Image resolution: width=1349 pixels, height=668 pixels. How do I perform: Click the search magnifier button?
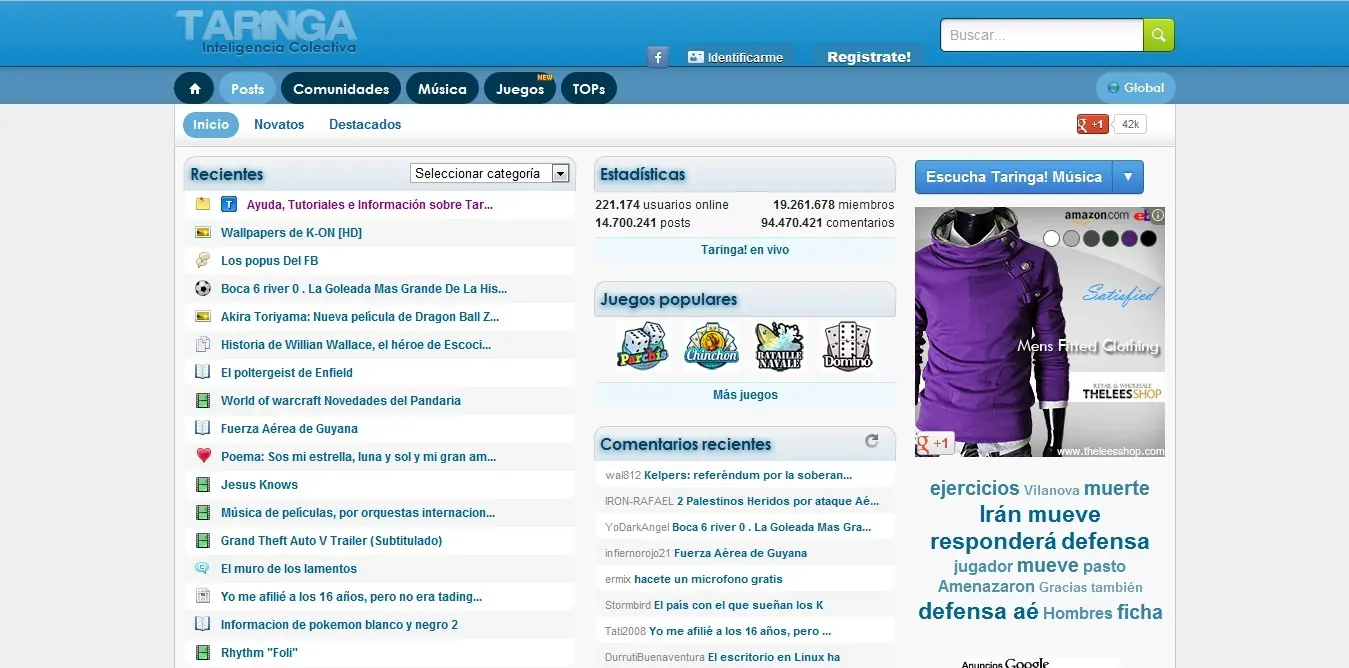click(x=1159, y=35)
